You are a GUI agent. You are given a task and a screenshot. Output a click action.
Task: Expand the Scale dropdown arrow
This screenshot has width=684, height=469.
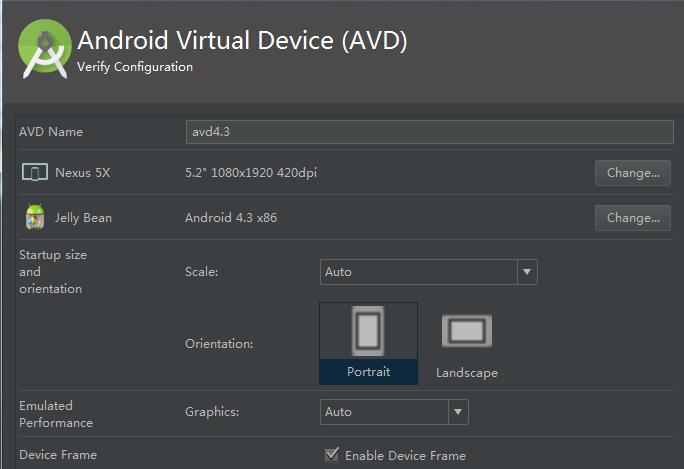(x=527, y=271)
